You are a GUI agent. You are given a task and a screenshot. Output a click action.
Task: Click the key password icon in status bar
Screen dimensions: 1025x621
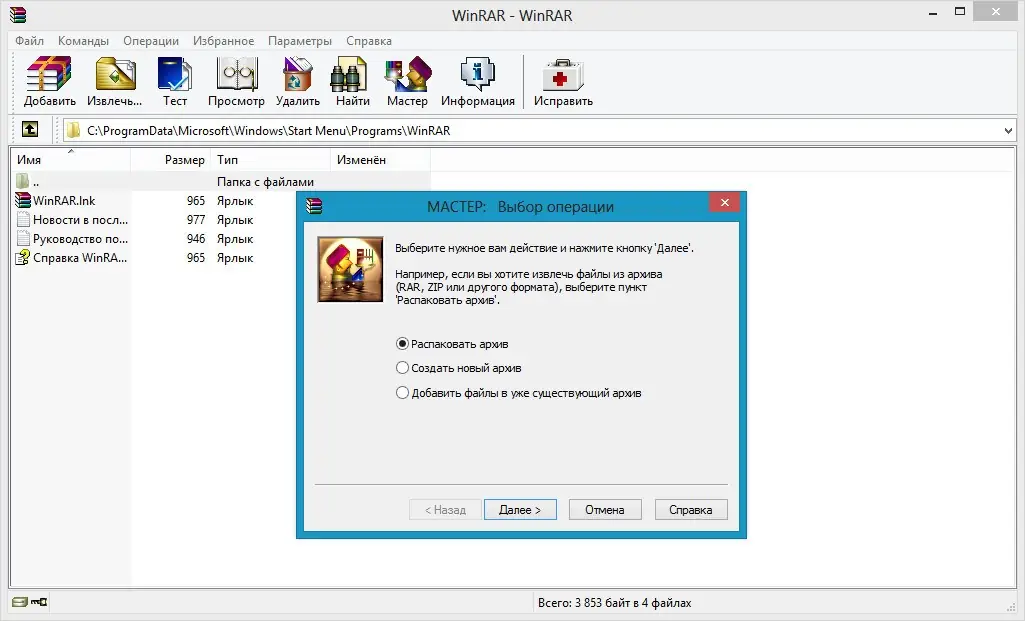click(x=39, y=601)
